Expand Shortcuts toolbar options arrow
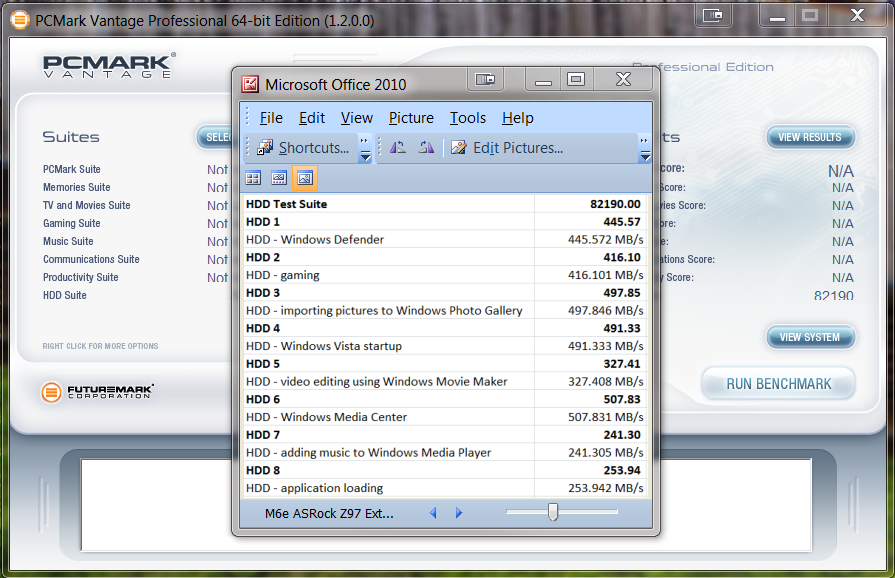895x578 pixels. pos(365,149)
